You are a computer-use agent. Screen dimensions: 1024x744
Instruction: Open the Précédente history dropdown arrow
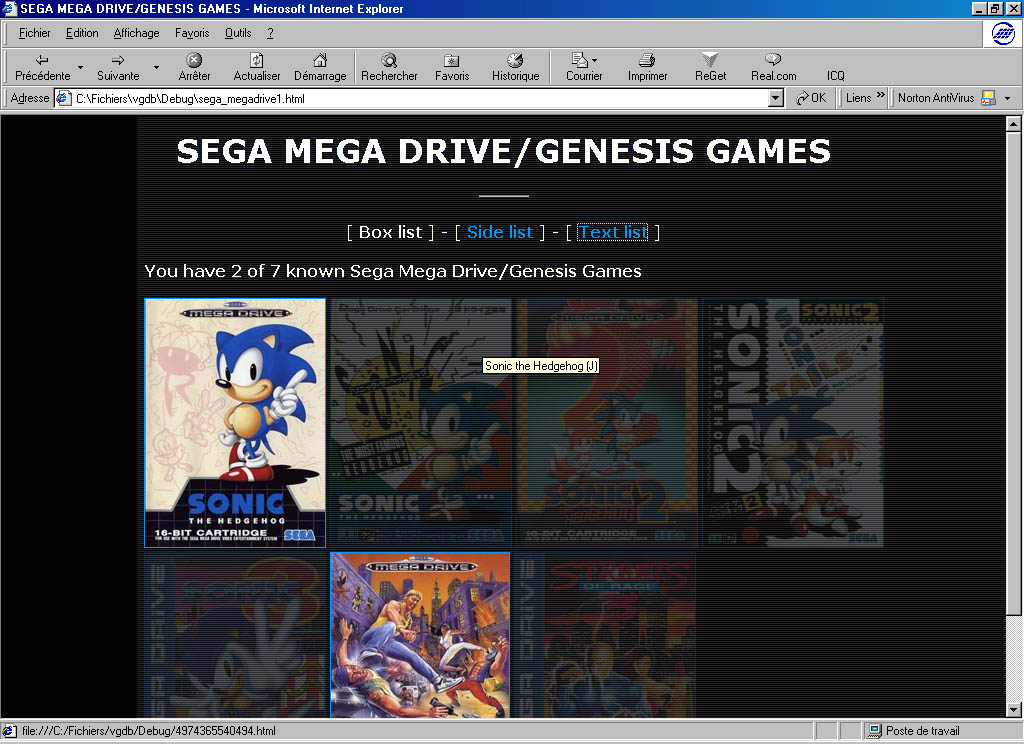[80, 67]
